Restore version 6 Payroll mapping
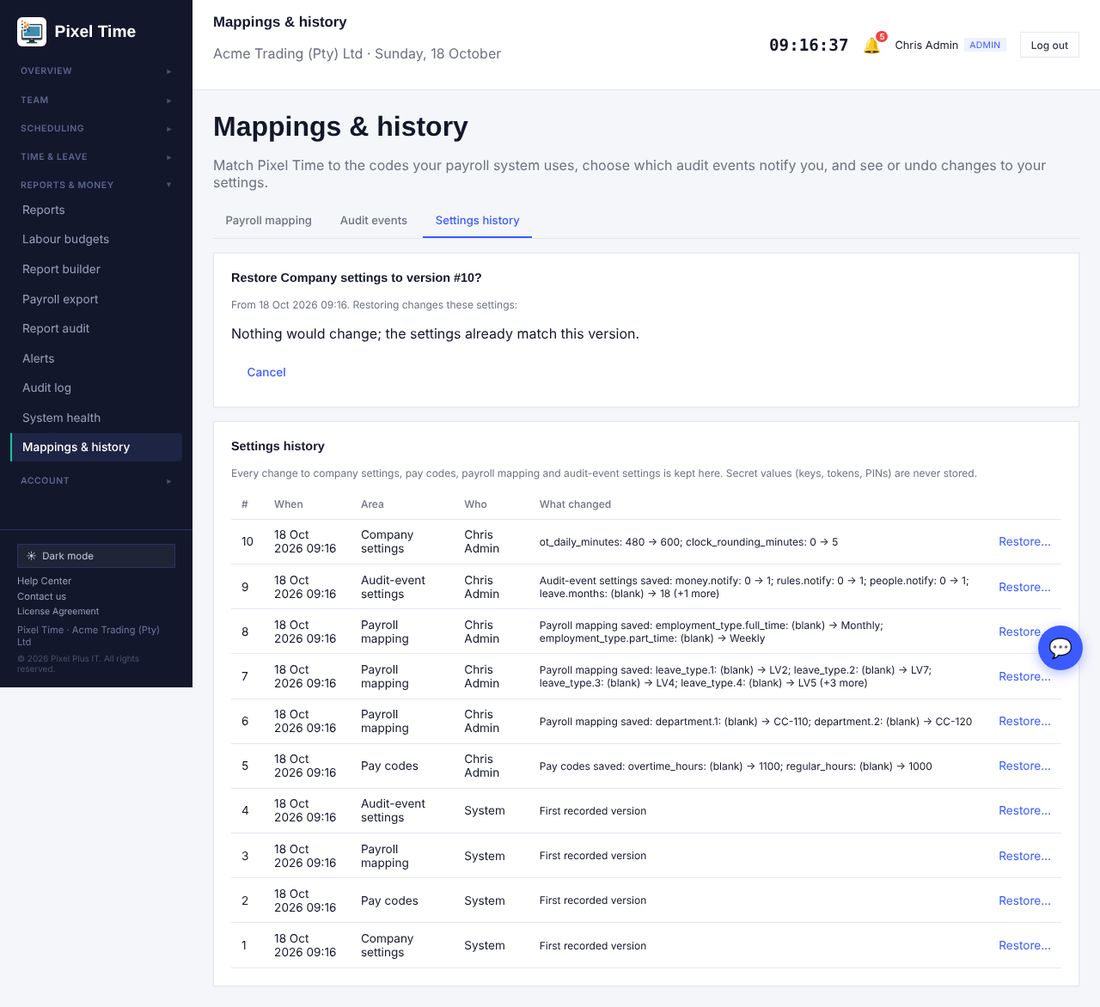Image resolution: width=1100 pixels, height=1007 pixels. coord(1024,721)
